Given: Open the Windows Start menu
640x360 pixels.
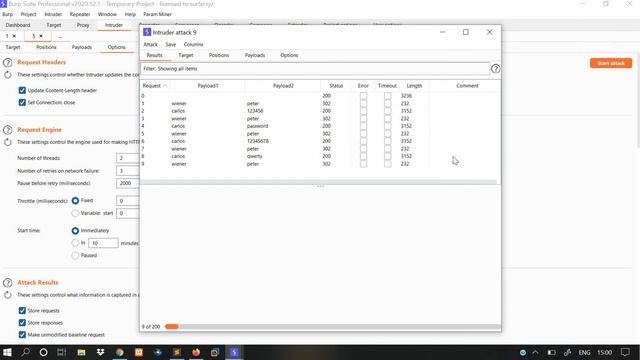Looking at the screenshot, I should tap(7, 352).
